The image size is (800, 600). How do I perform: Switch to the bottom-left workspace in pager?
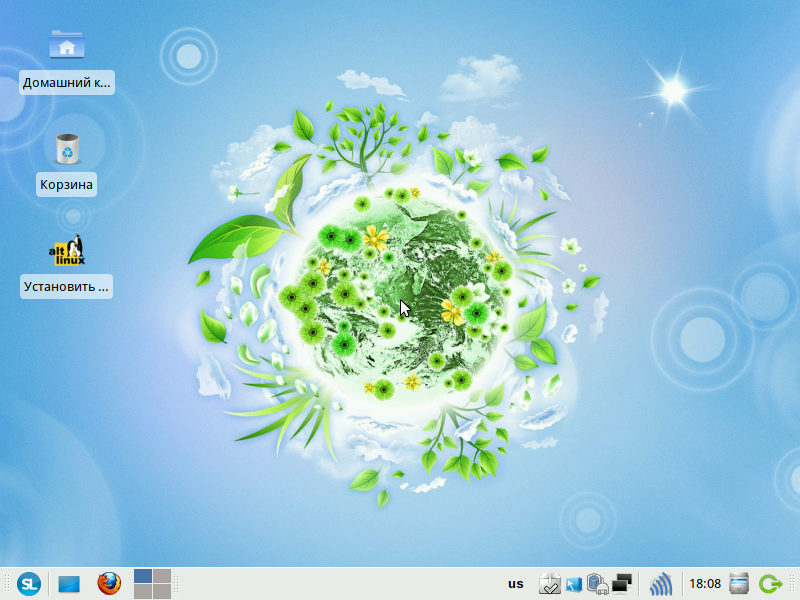click(143, 591)
